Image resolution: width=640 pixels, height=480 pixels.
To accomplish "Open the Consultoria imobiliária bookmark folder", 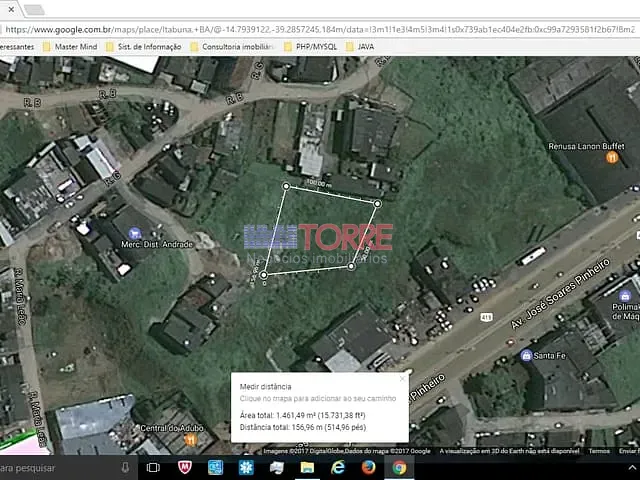I will tap(233, 47).
